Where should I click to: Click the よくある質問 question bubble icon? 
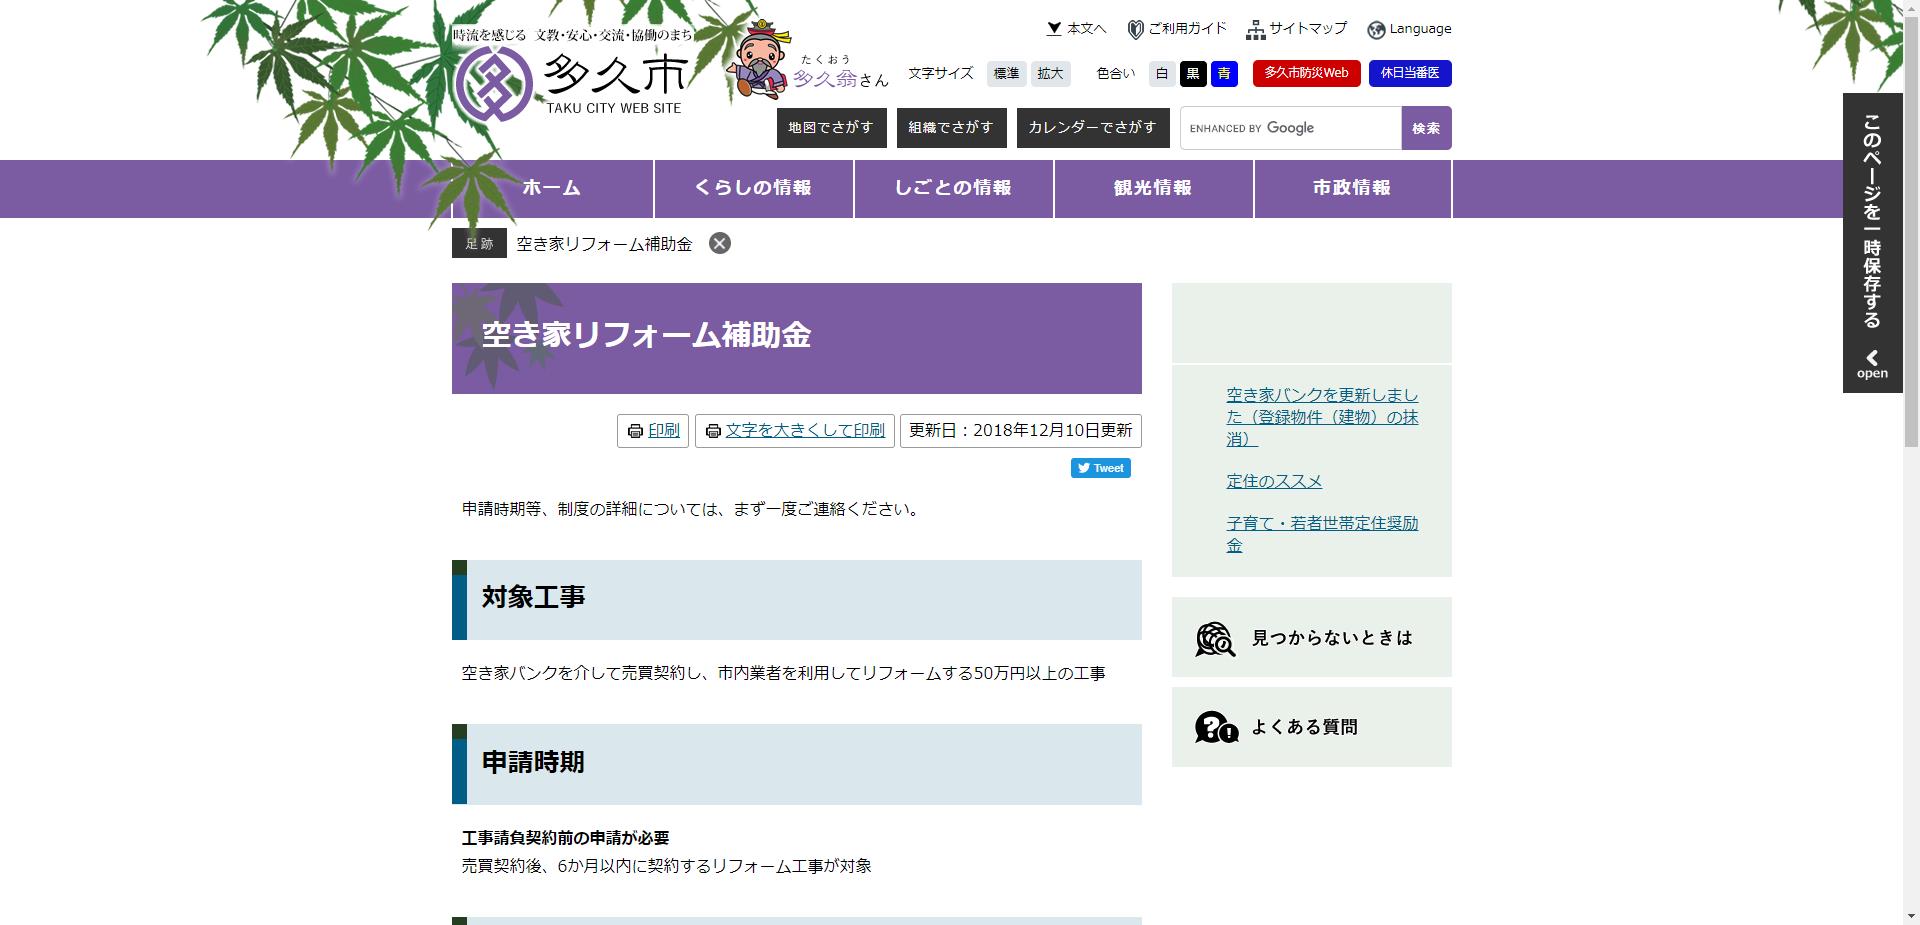click(1214, 727)
